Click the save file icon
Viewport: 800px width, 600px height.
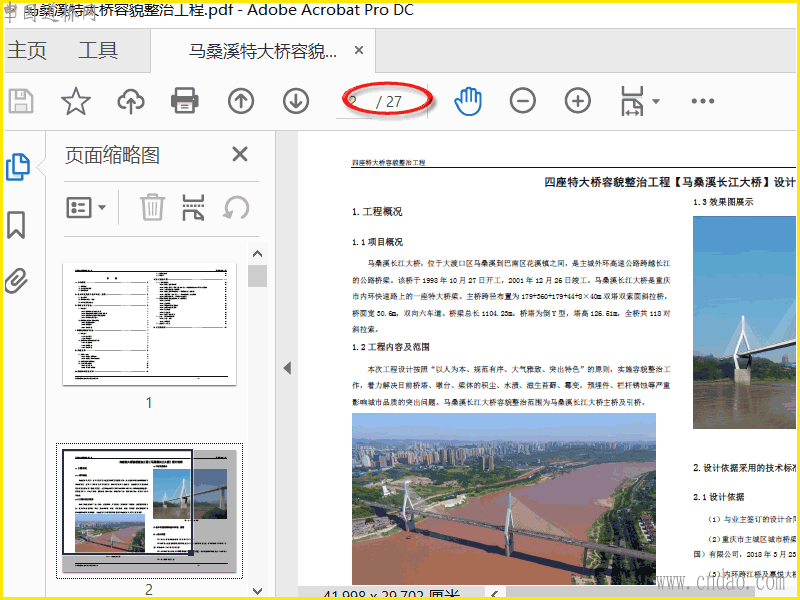coord(21,101)
